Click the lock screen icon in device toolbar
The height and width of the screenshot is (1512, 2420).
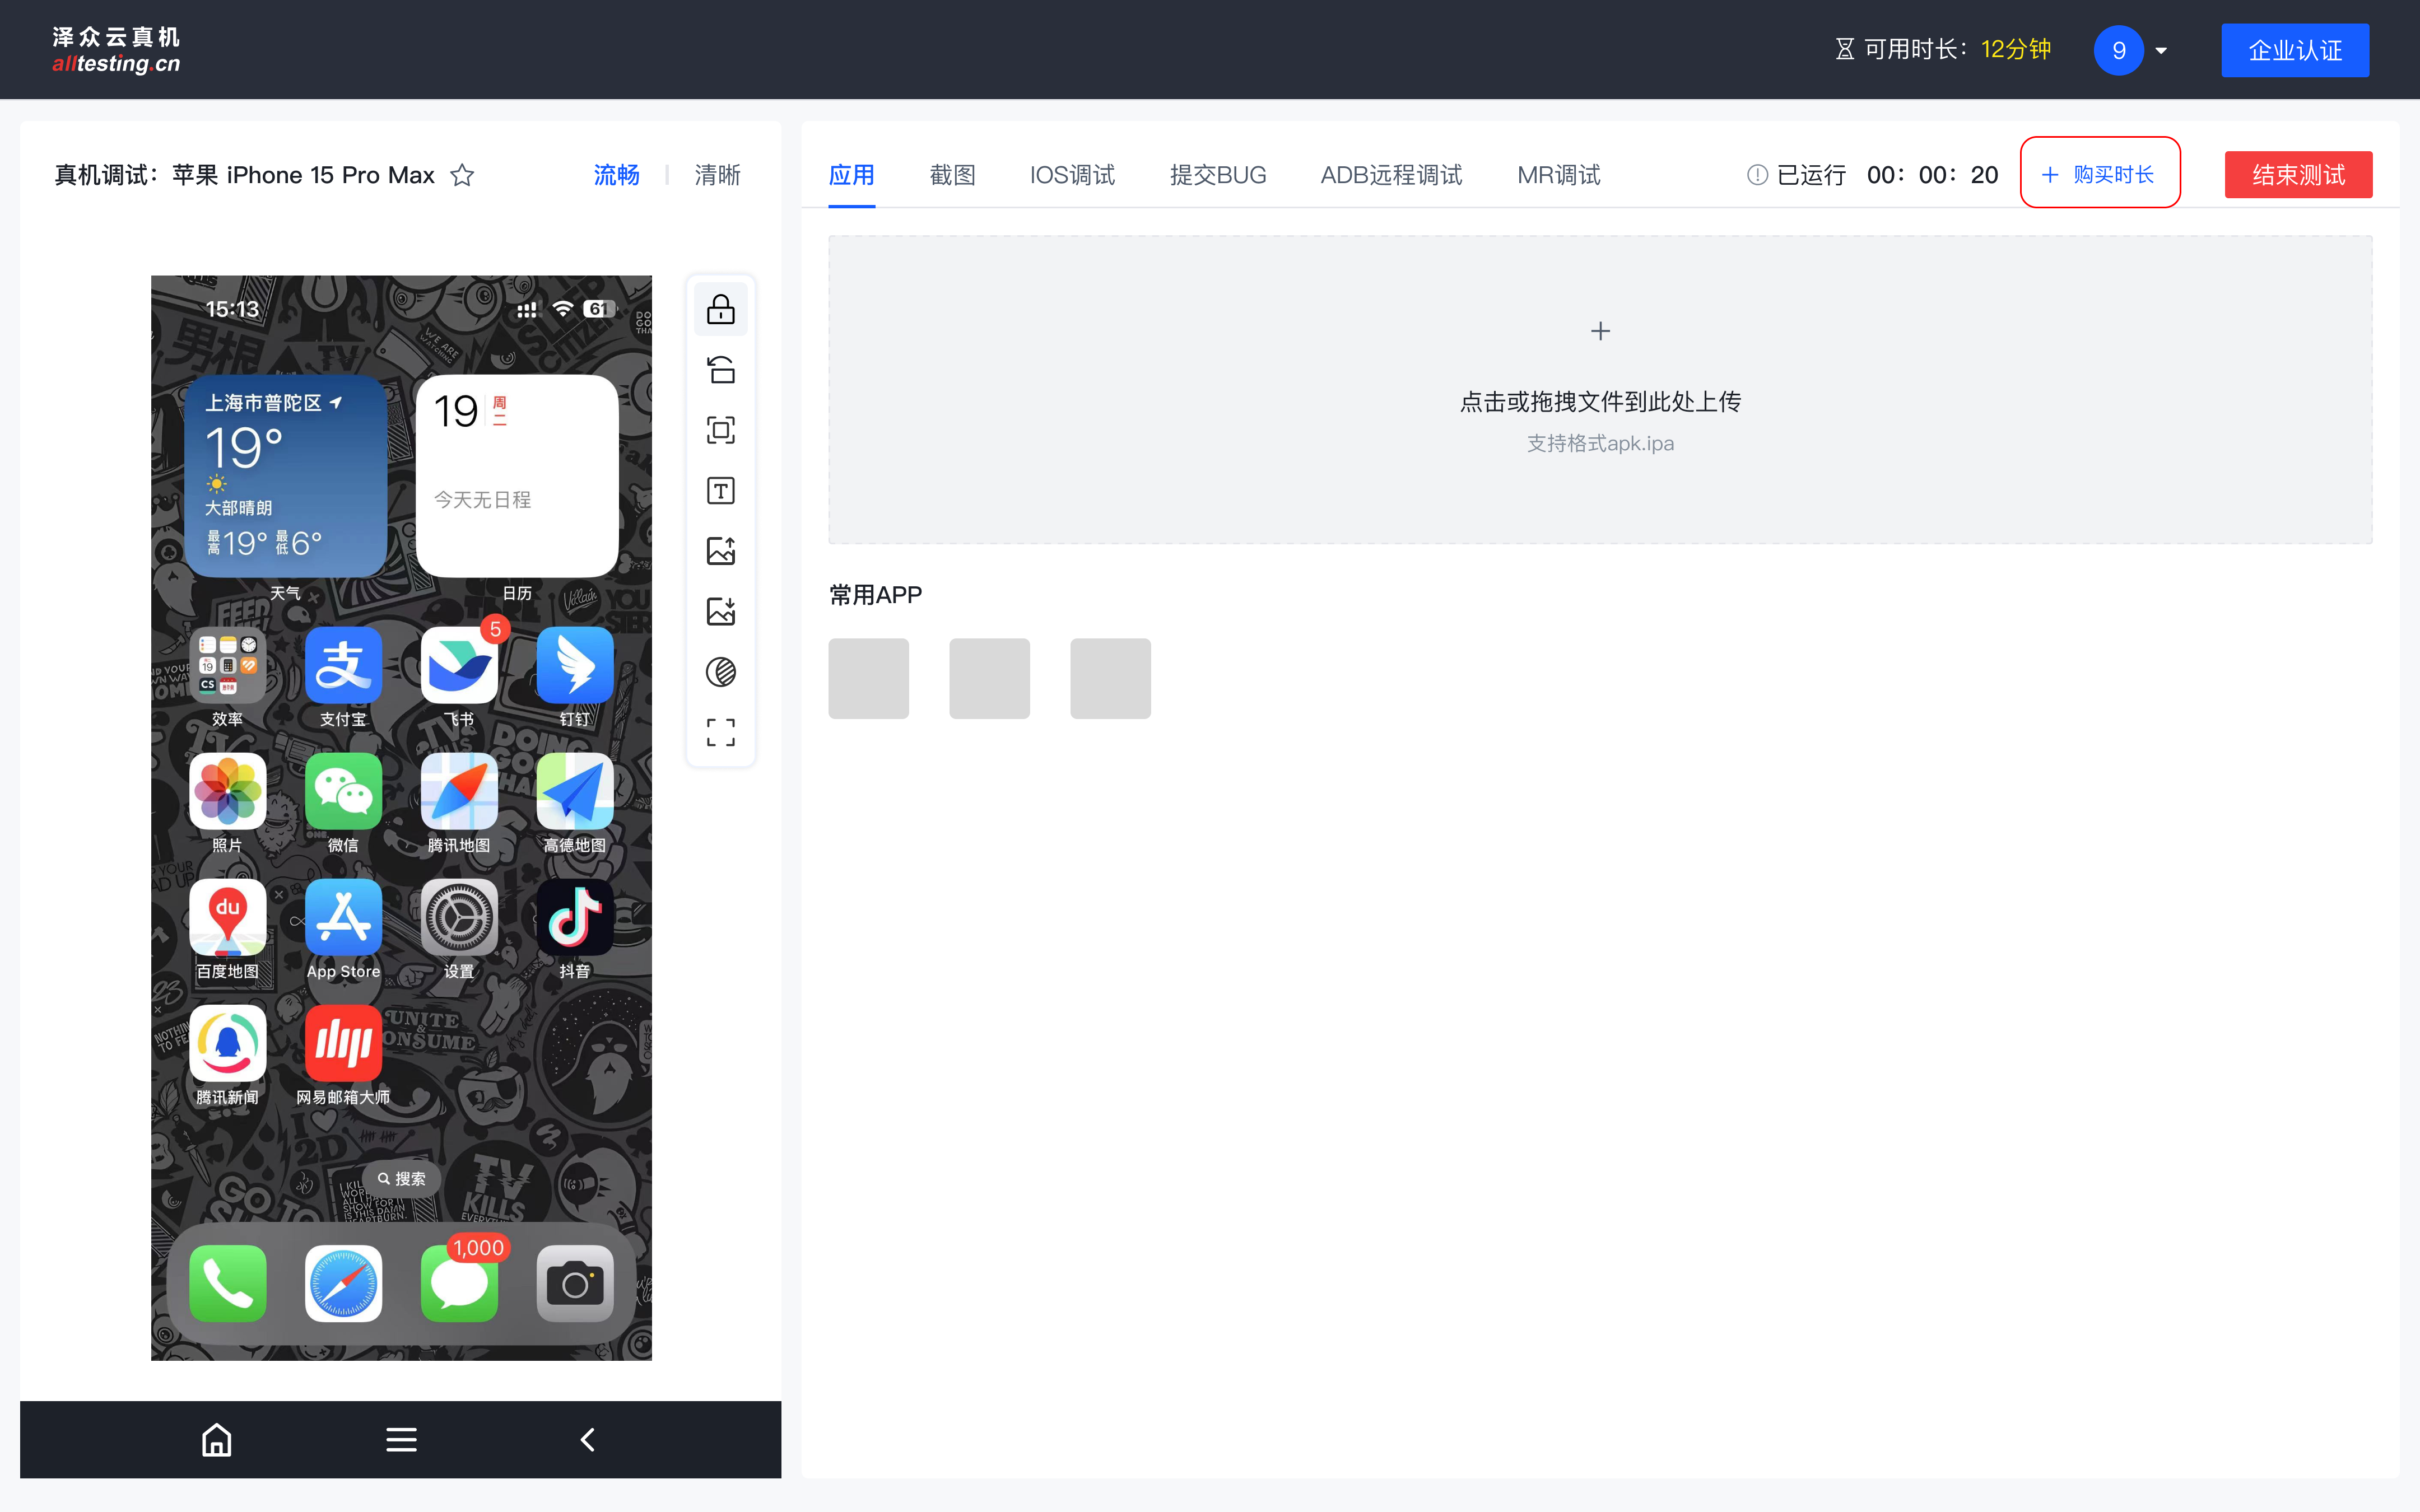tap(720, 309)
